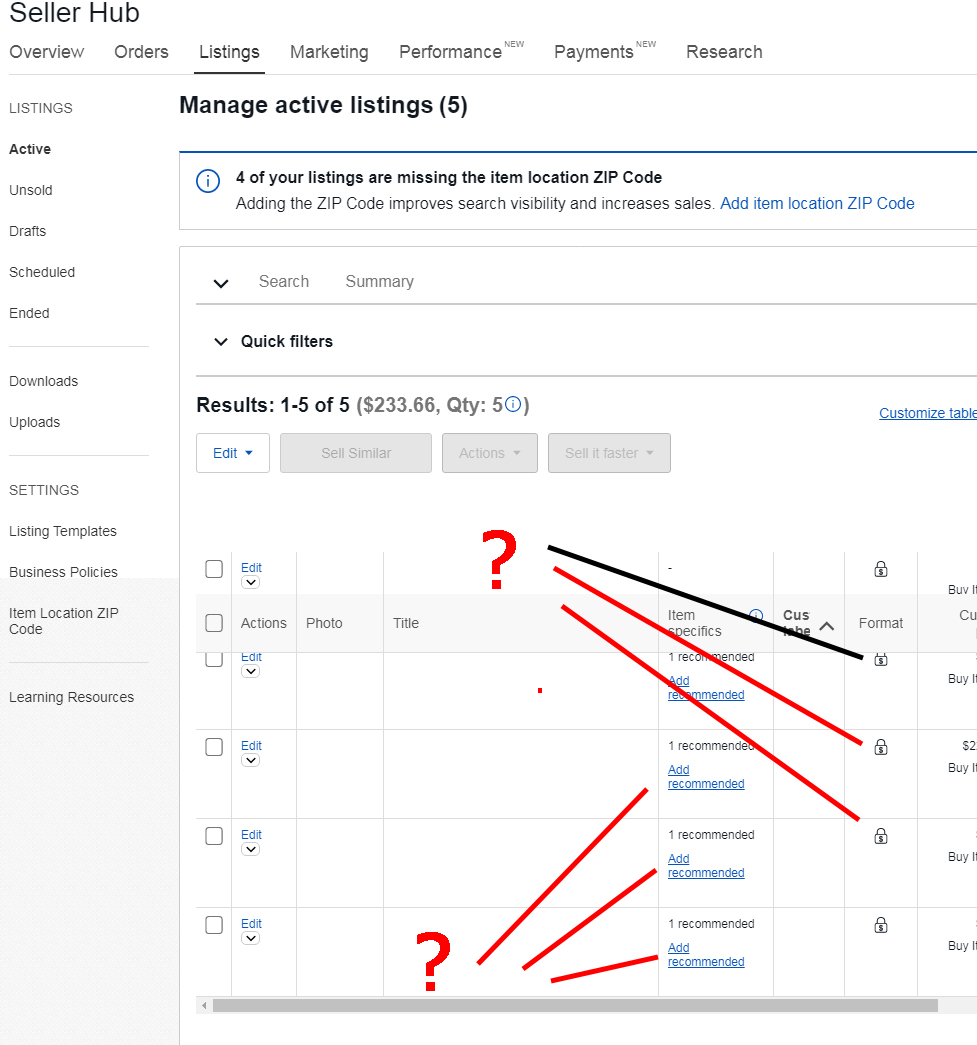Open Uploads in the sidebar
Viewport: 977px width, 1045px height.
click(x=35, y=423)
